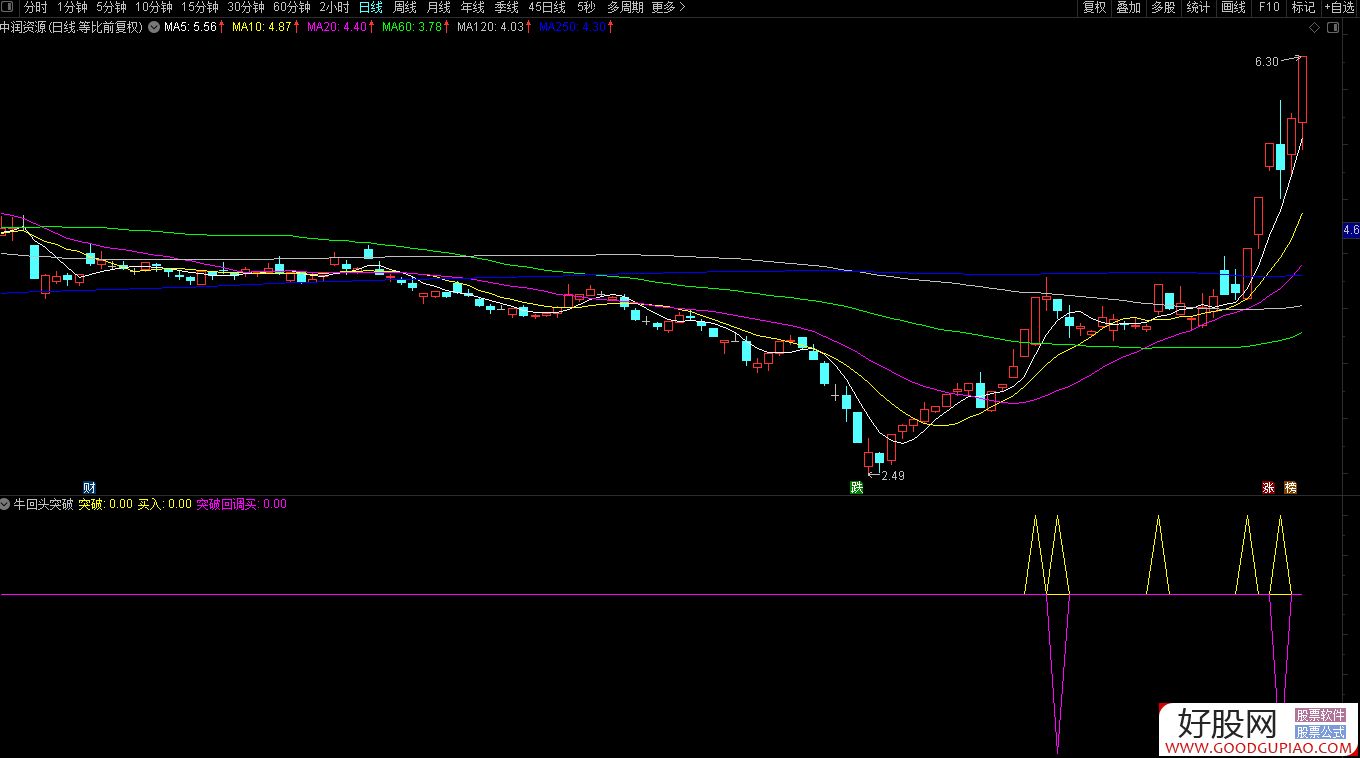Click the MA250 blue value
The width and height of the screenshot is (1360, 758).
(x=573, y=27)
